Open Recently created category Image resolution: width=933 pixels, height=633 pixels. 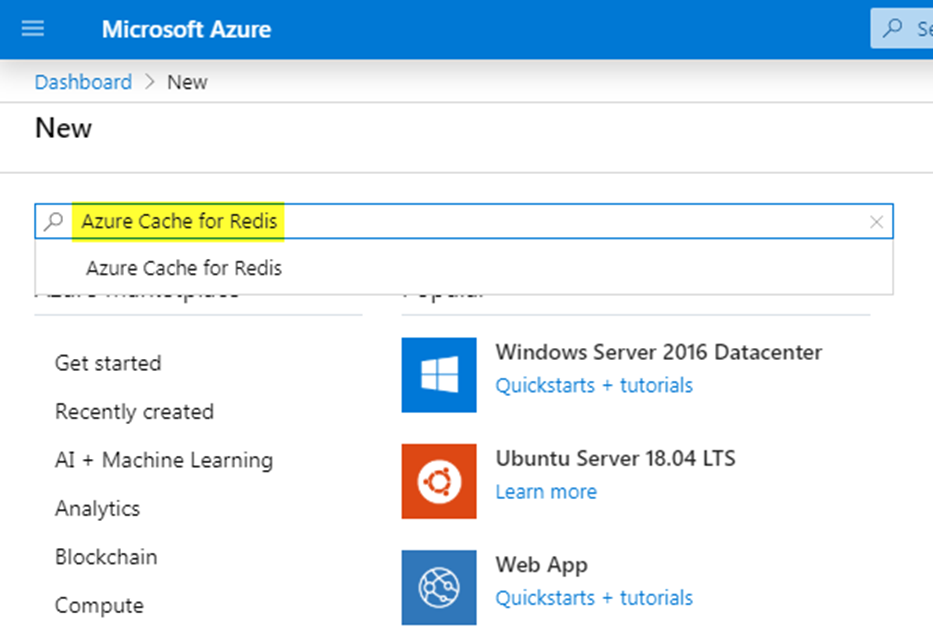(134, 412)
